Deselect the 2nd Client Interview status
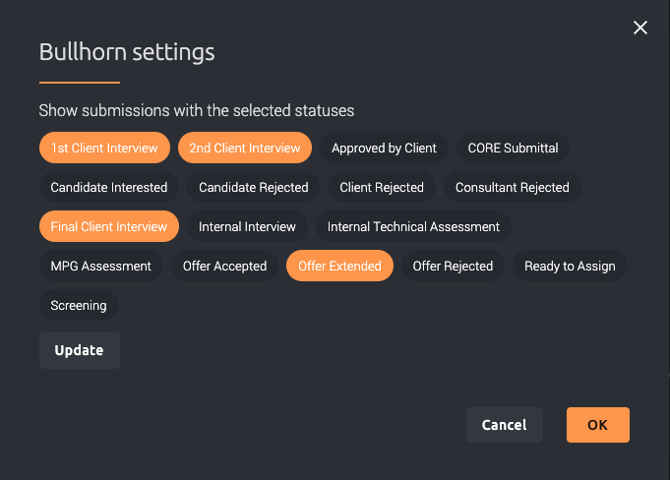The height and width of the screenshot is (480, 670). (x=245, y=148)
